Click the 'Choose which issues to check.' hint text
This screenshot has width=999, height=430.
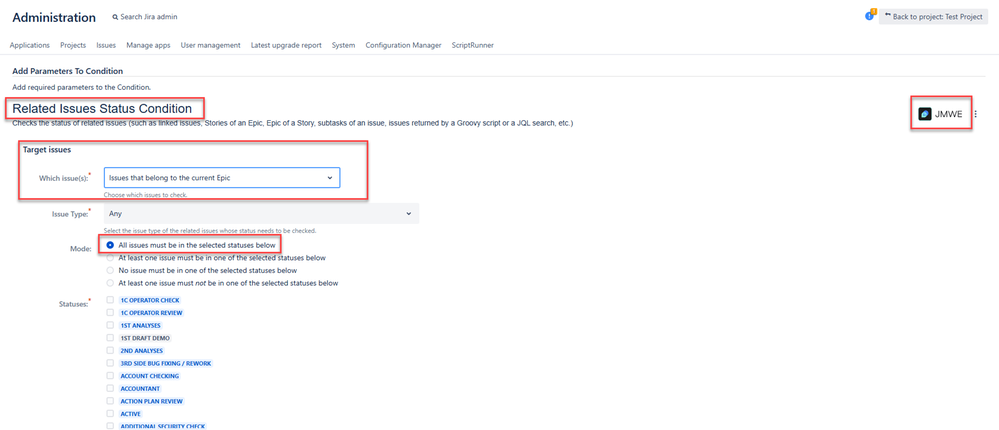pyautogui.click(x=145, y=195)
